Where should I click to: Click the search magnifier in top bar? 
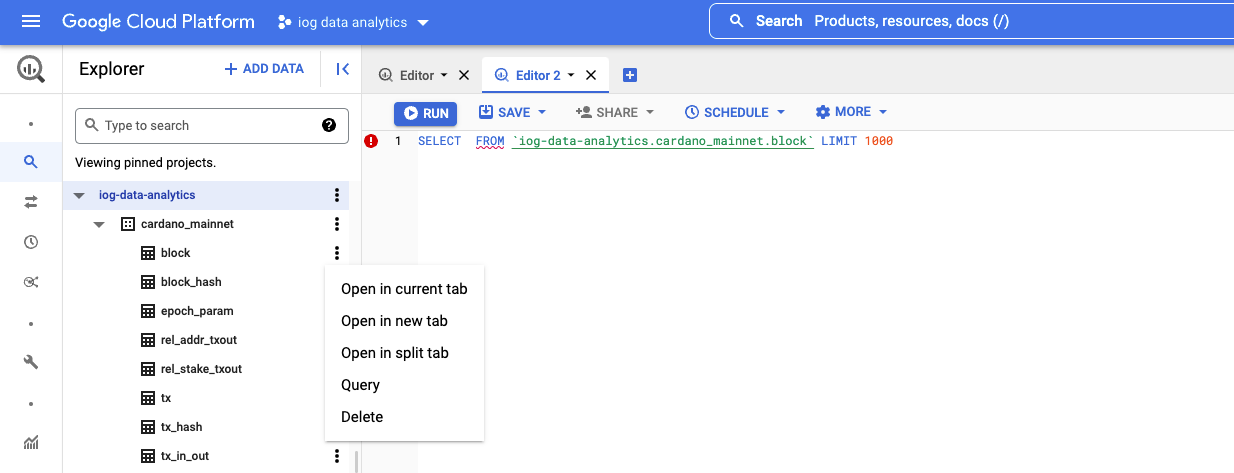tap(737, 21)
